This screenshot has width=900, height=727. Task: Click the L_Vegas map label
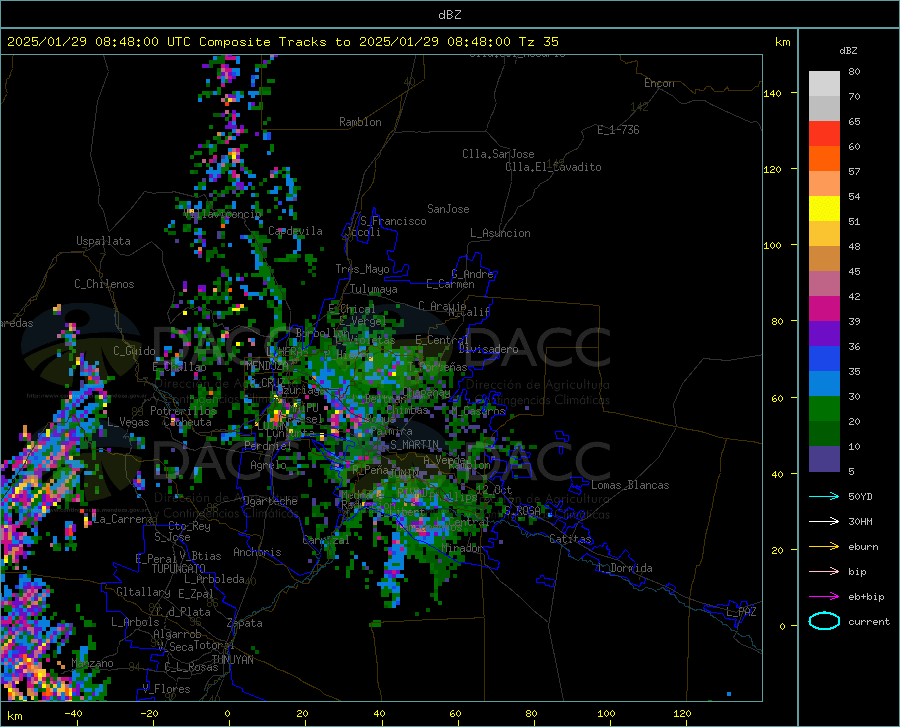[x=128, y=422]
